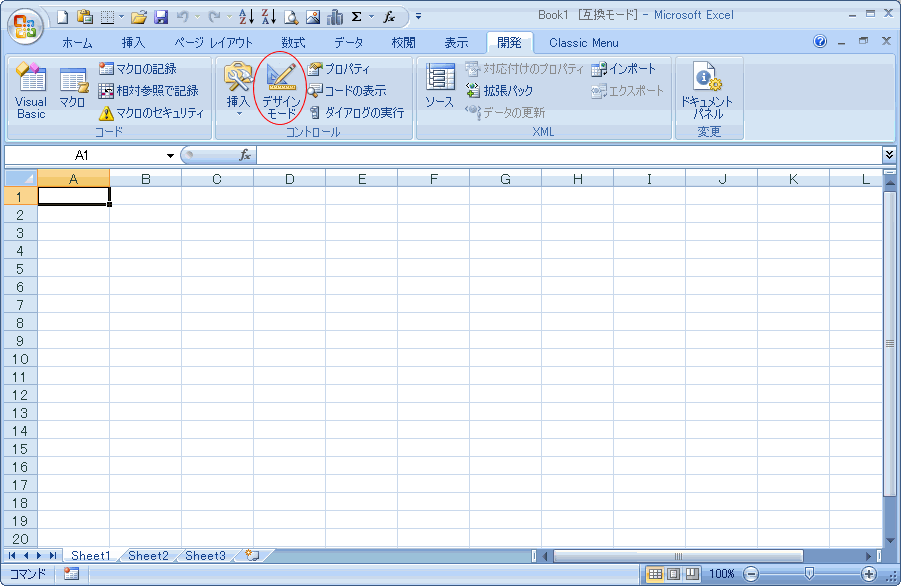901x586 pixels.
Task: Select the Sheet2 worksheet tab
Action: pos(148,556)
